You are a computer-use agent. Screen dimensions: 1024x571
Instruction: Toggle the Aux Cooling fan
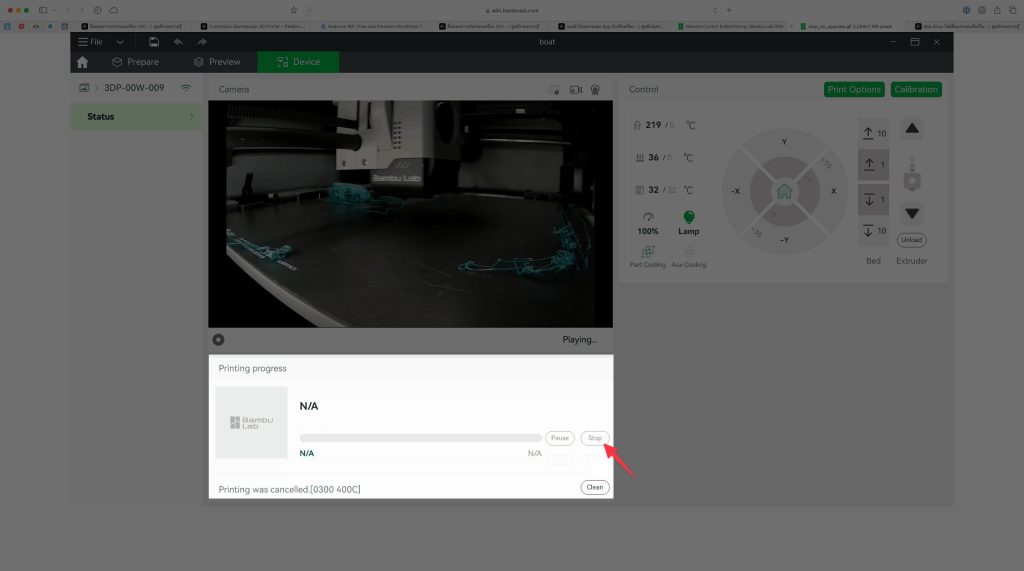(x=688, y=252)
